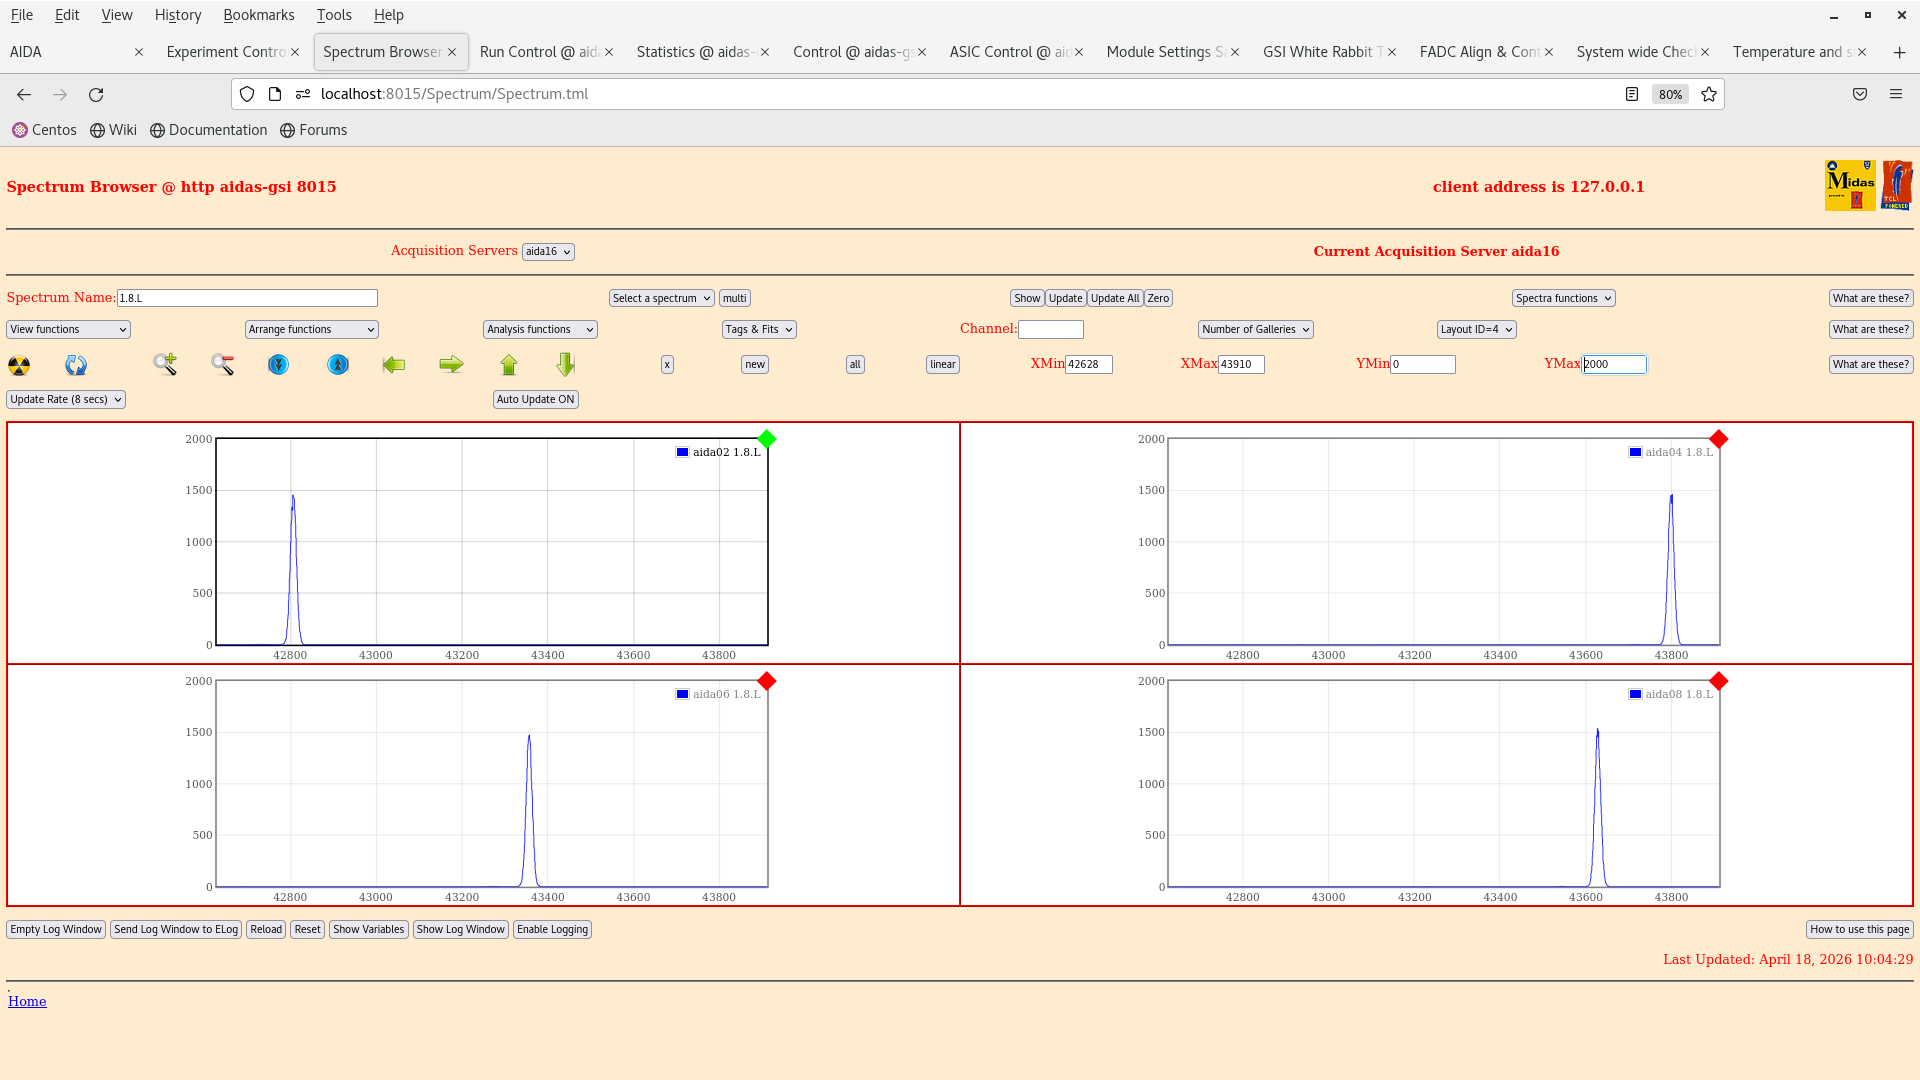Toggle the Auto Update ON button
Image resolution: width=1920 pixels, height=1080 pixels.
coord(535,399)
